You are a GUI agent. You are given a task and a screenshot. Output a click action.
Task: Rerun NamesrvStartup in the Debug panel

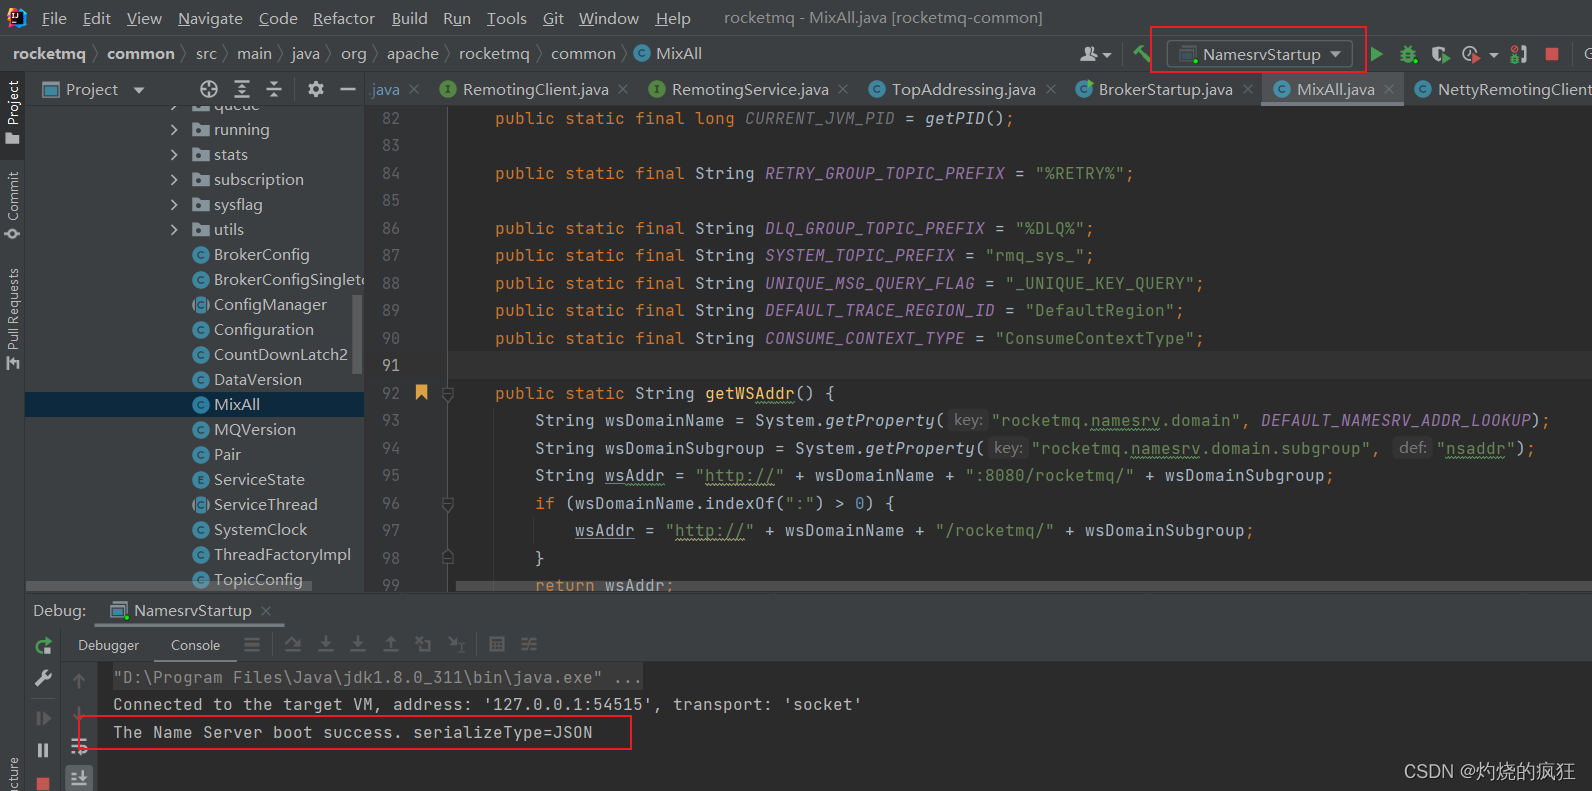[x=43, y=646]
